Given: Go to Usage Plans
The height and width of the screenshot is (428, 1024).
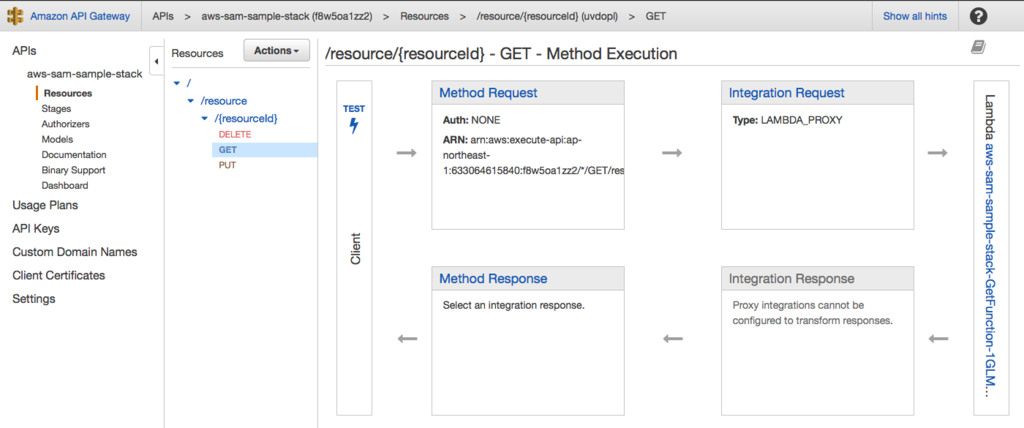Looking at the screenshot, I should [45, 205].
